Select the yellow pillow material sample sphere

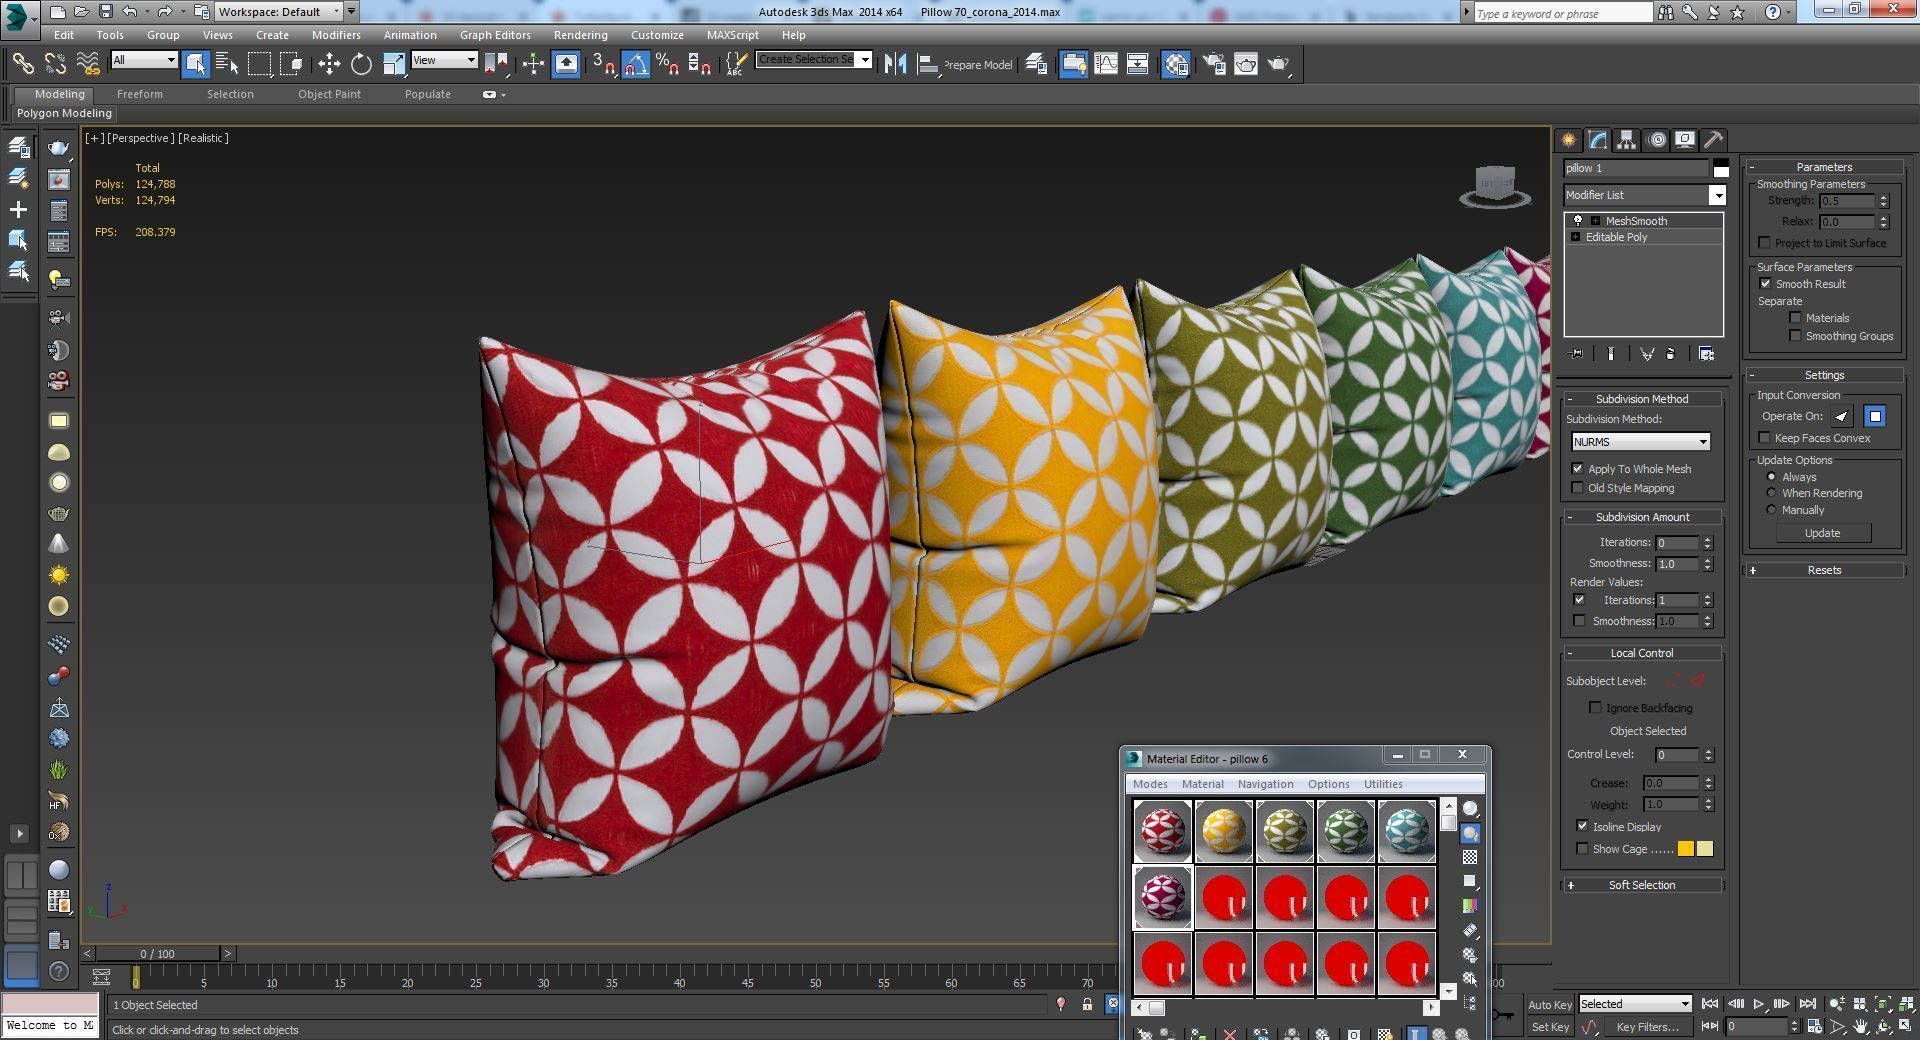1224,831
